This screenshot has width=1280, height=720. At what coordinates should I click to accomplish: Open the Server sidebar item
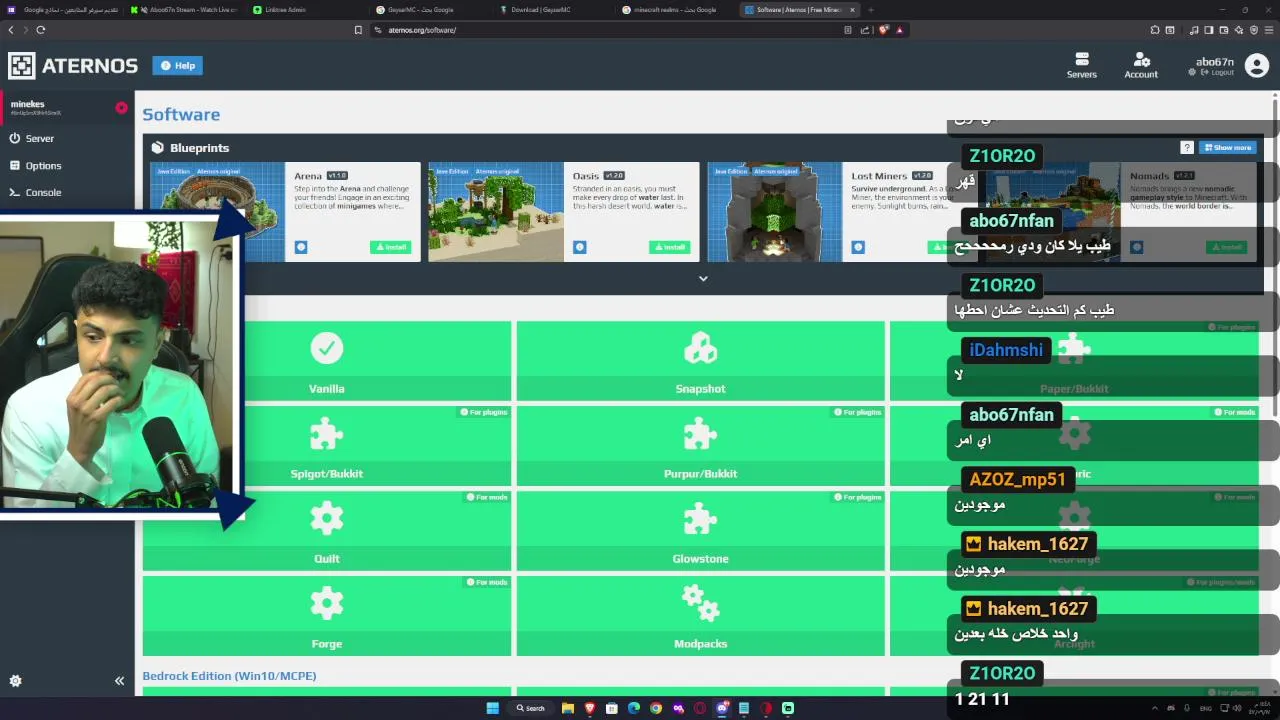tap(66, 138)
